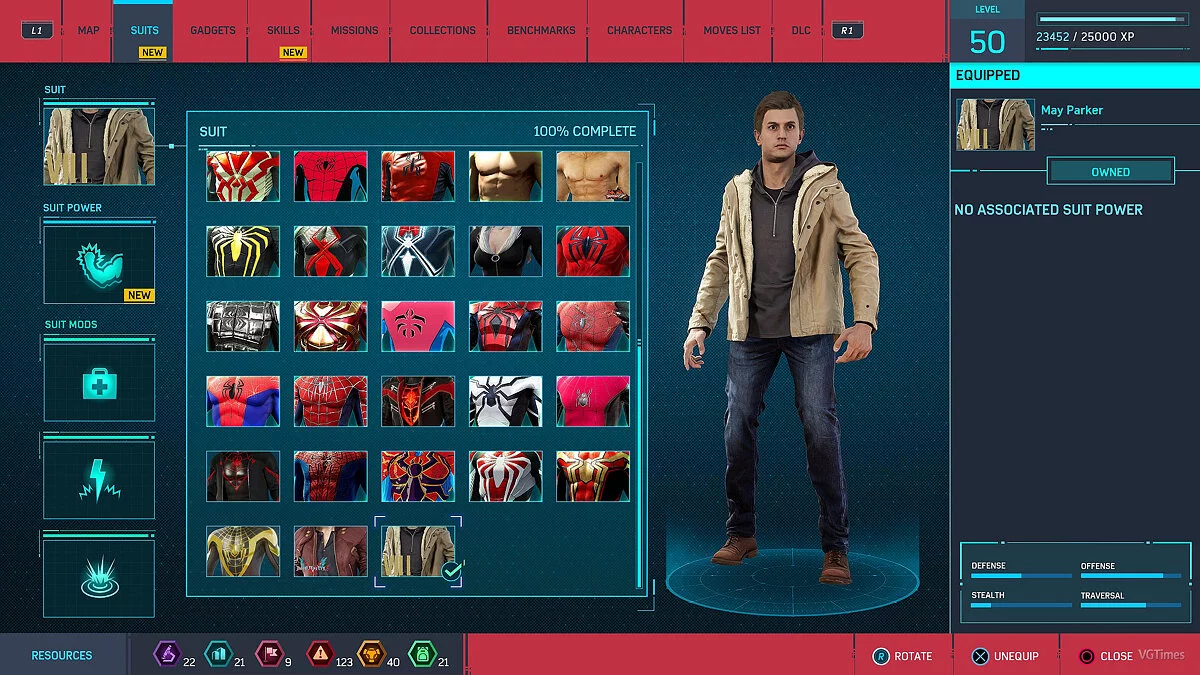This screenshot has height=675, width=1200.
Task: Select the red crime warning token icon
Action: 320,654
